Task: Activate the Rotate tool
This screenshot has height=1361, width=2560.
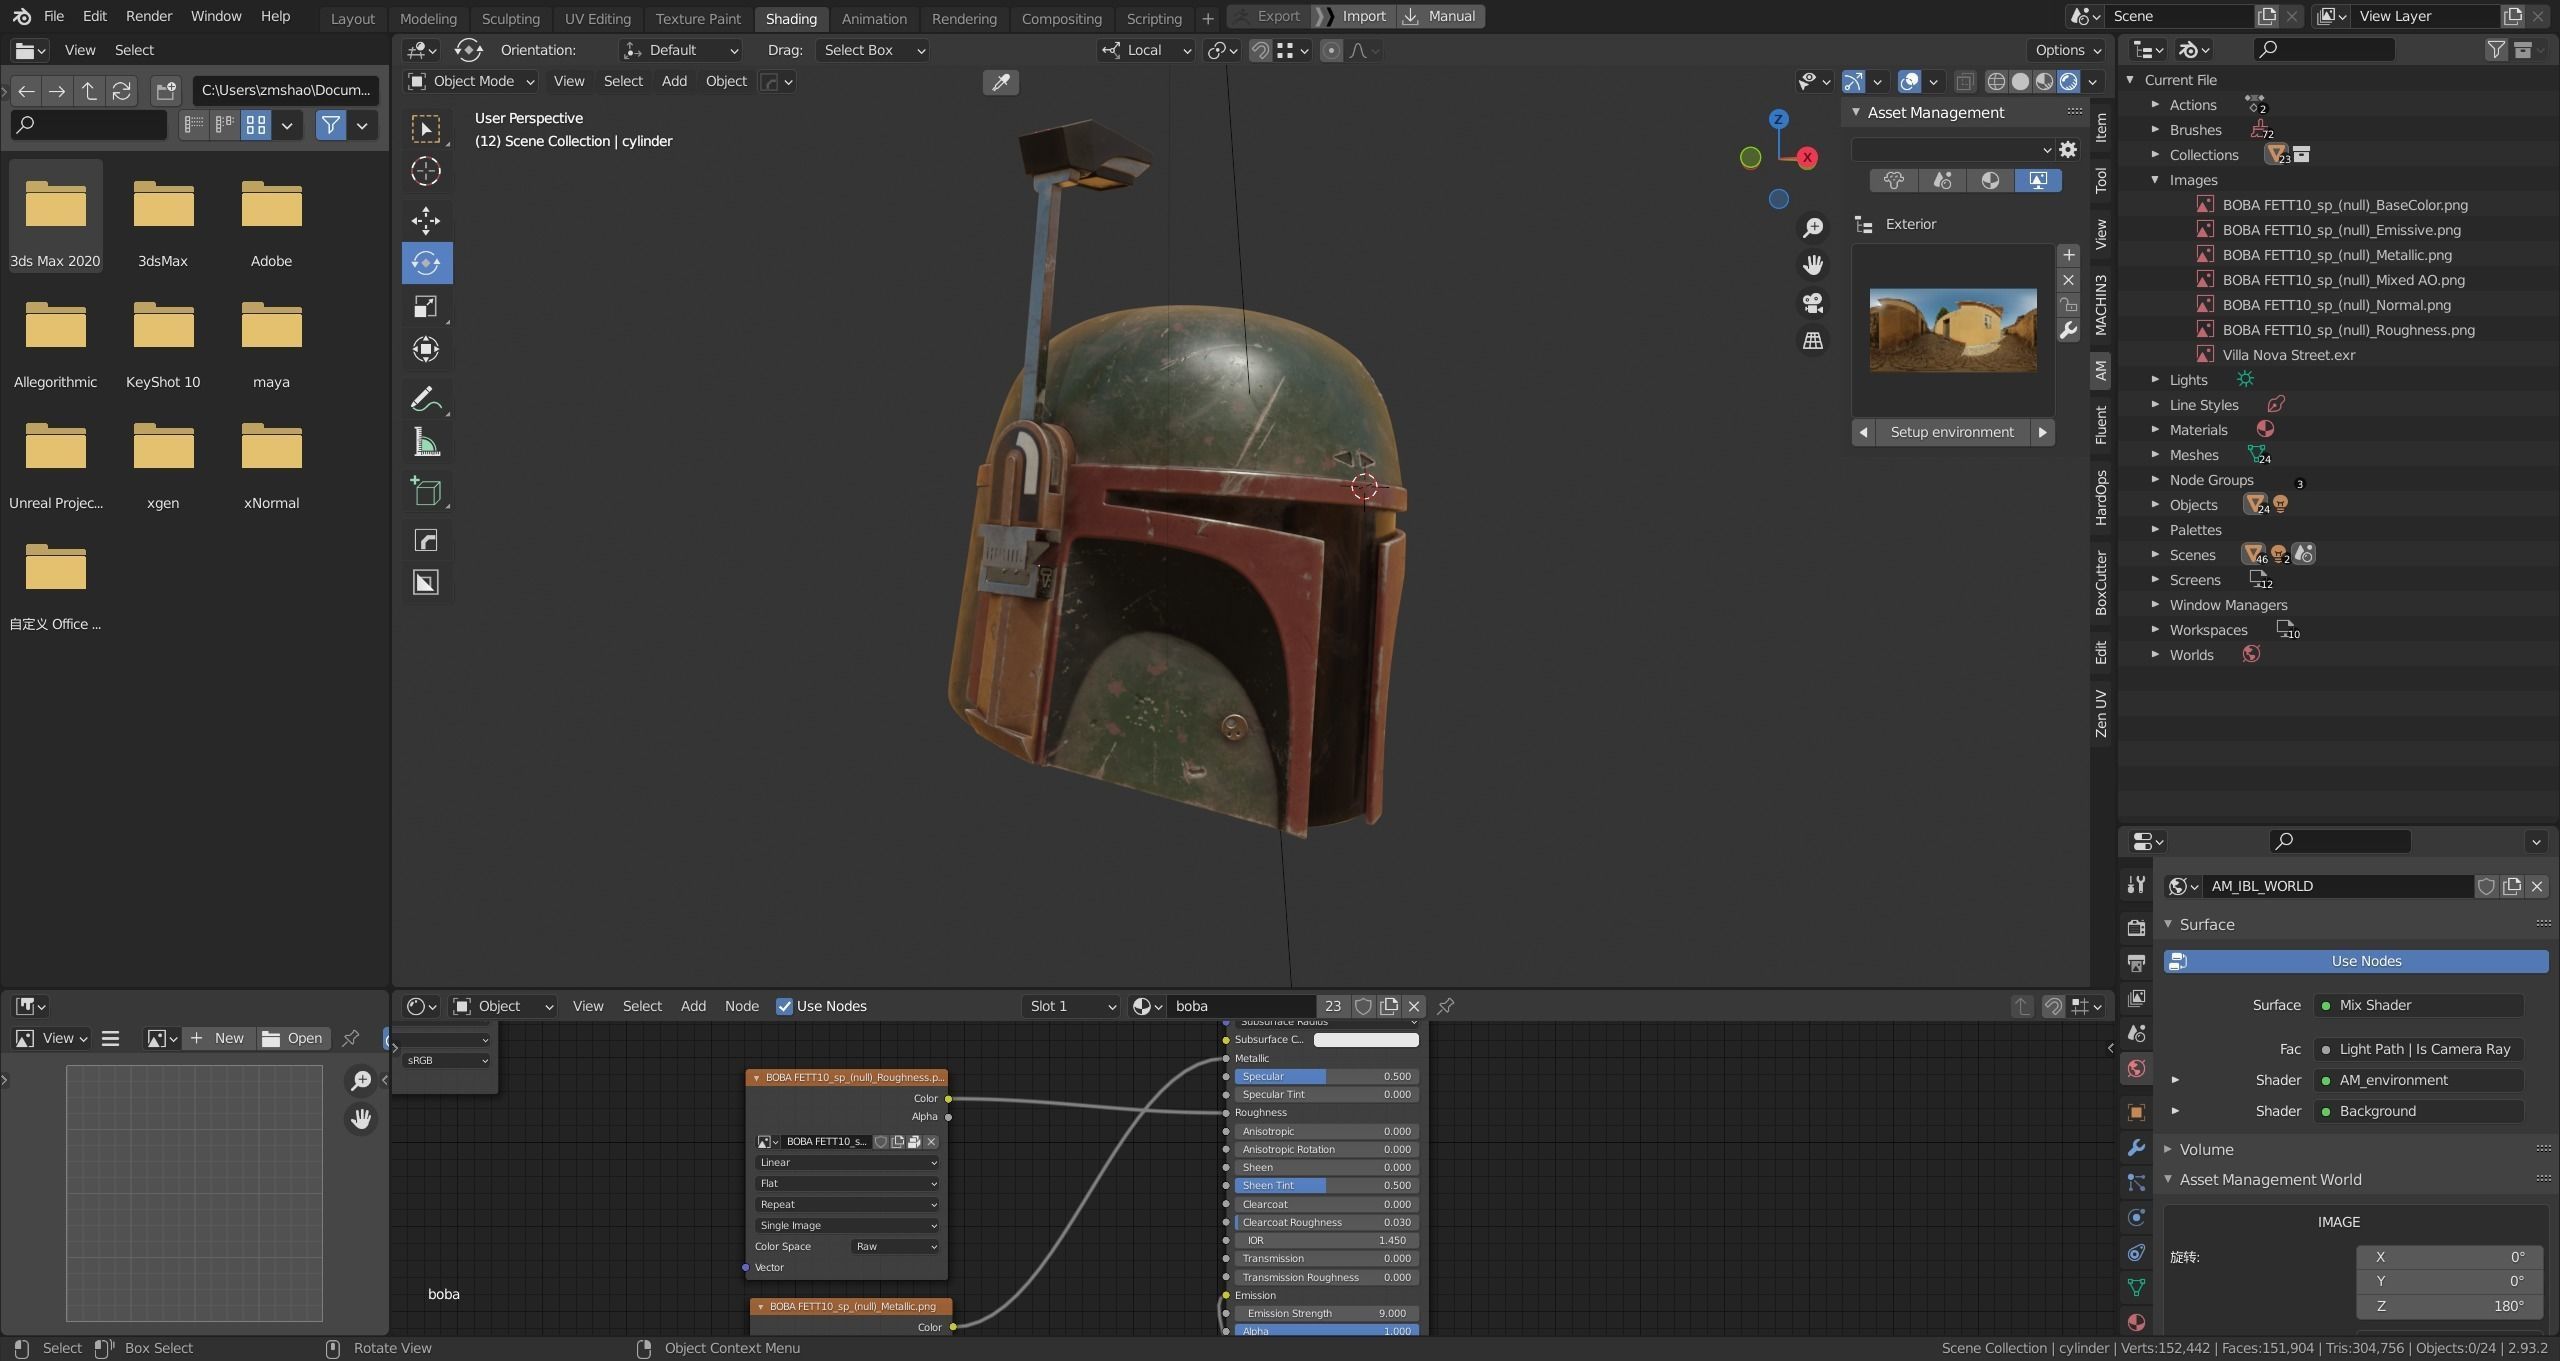Action: (426, 263)
